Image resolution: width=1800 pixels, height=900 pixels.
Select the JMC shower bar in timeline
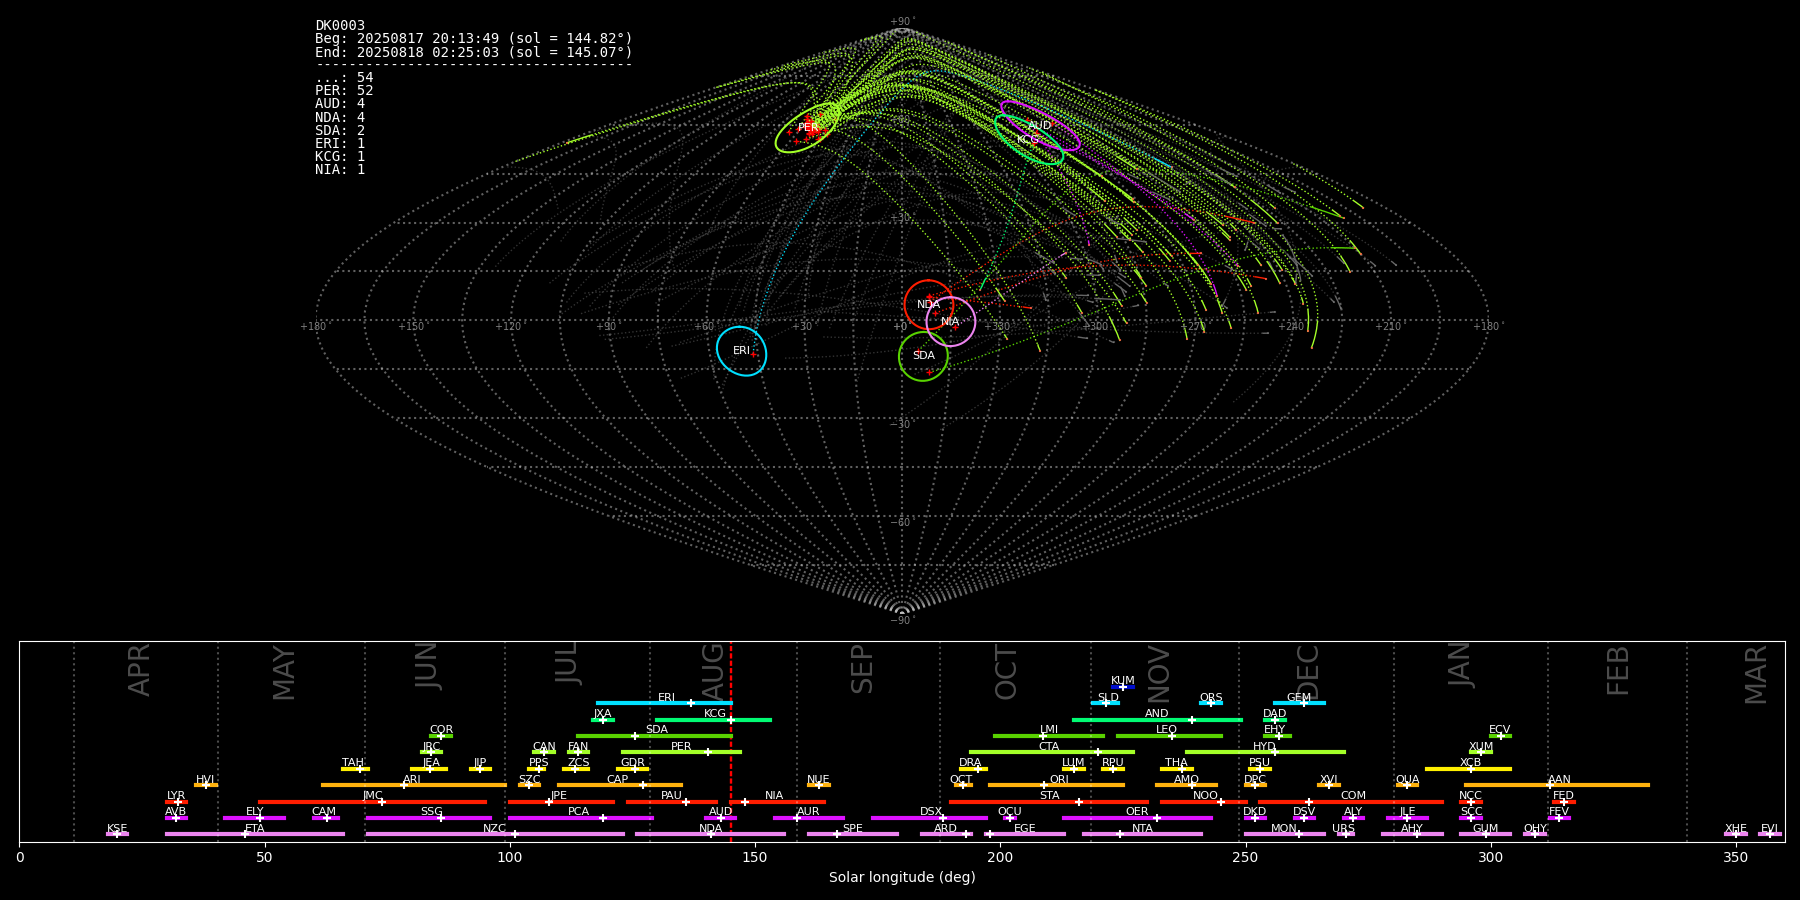(372, 802)
